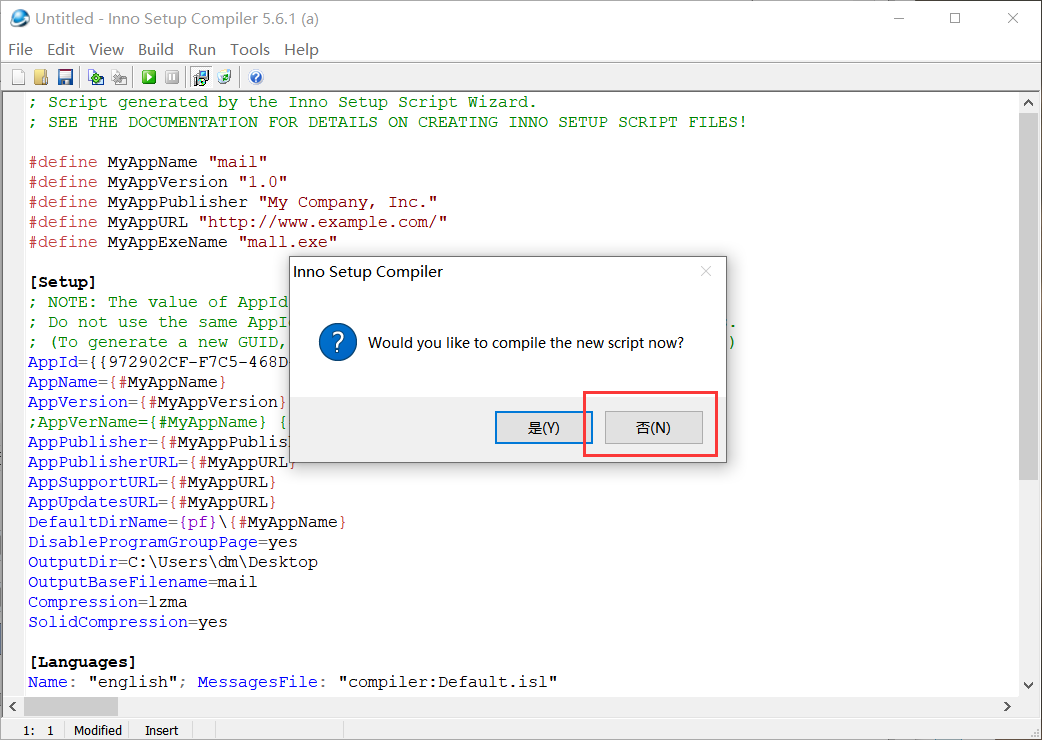
Task: Maximize the Inno Setup Compiler window
Action: tap(955, 19)
